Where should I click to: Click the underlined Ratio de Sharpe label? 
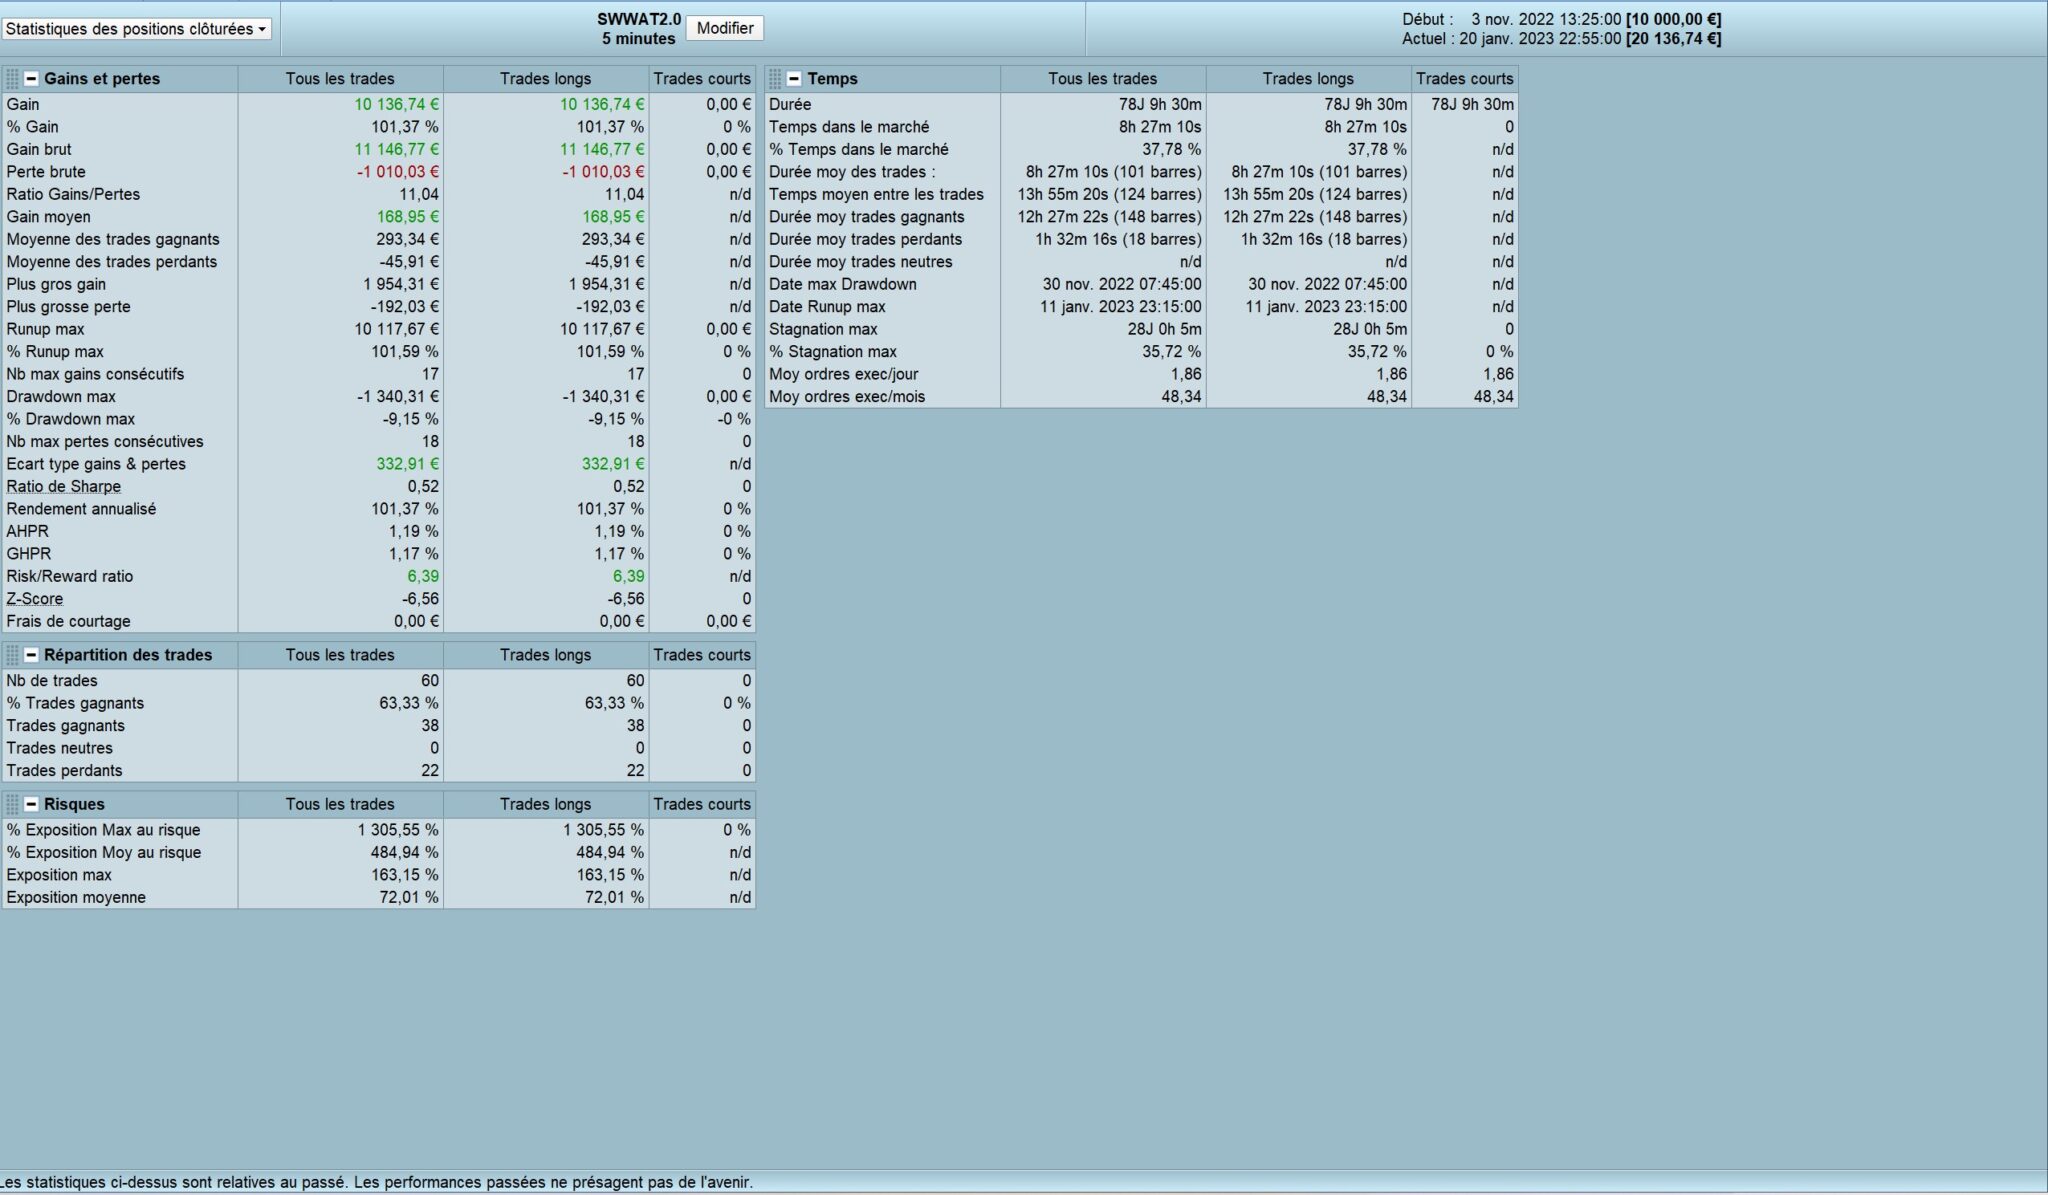coord(63,487)
